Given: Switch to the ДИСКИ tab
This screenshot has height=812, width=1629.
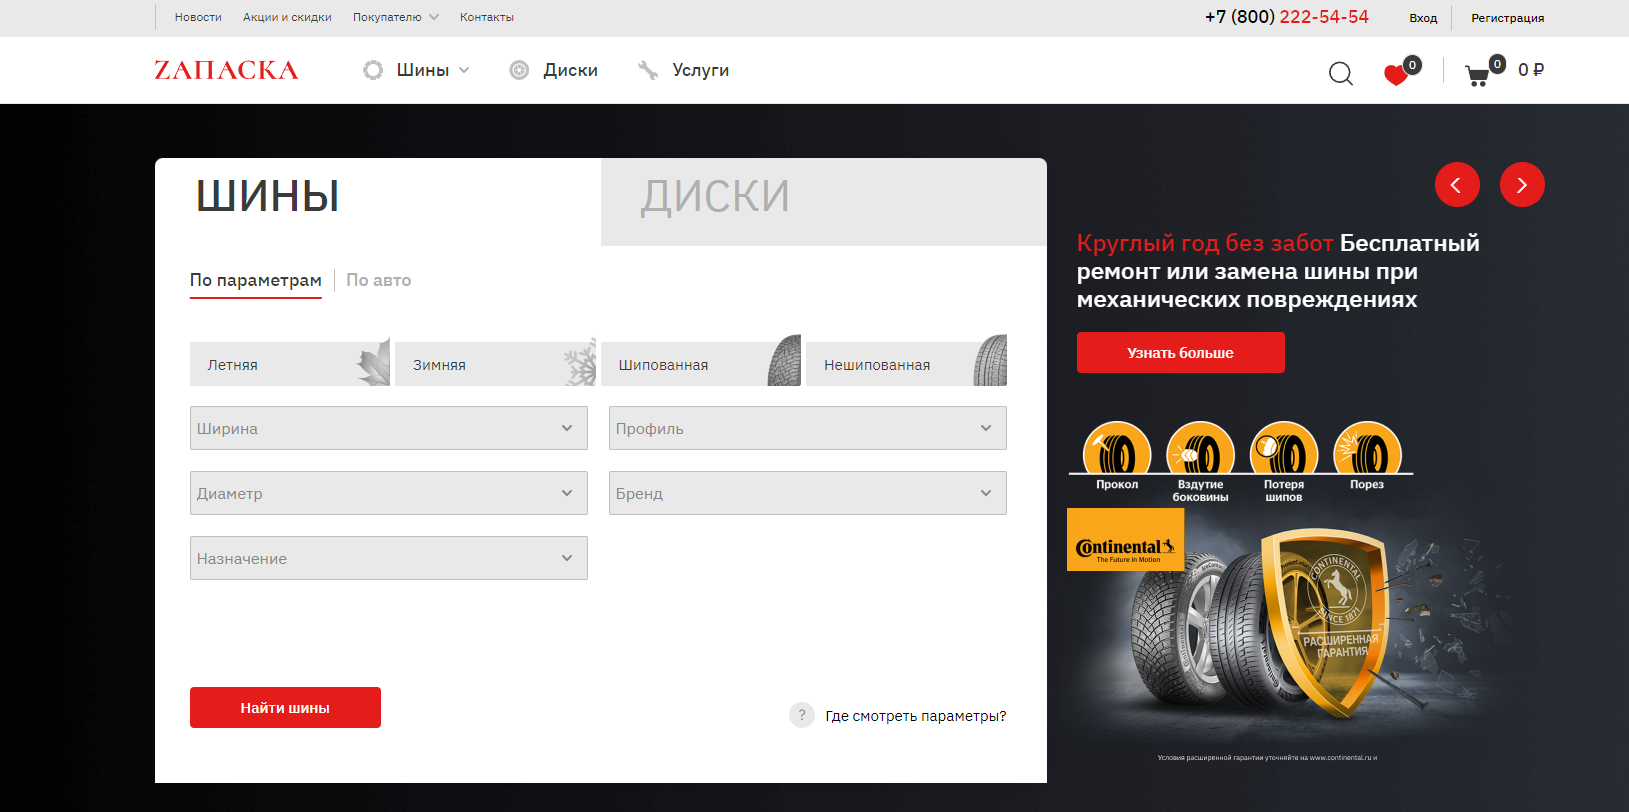Looking at the screenshot, I should [x=824, y=201].
